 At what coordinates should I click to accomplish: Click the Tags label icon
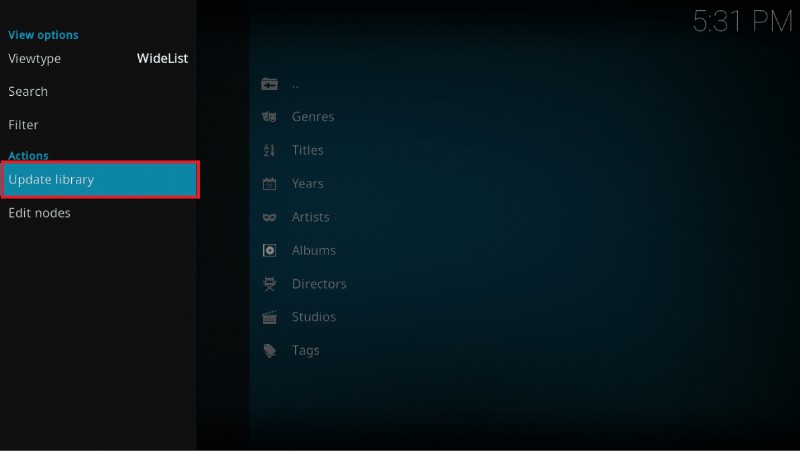[x=269, y=350]
